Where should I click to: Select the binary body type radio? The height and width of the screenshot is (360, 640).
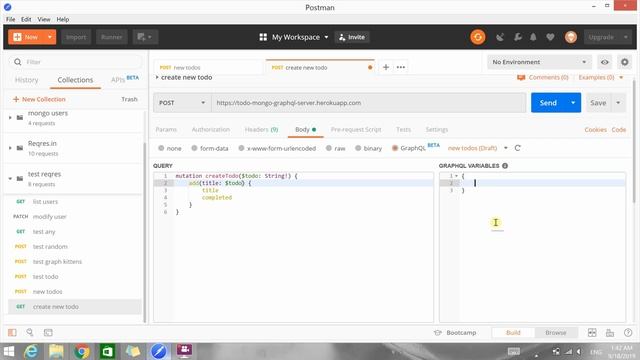tap(358, 148)
